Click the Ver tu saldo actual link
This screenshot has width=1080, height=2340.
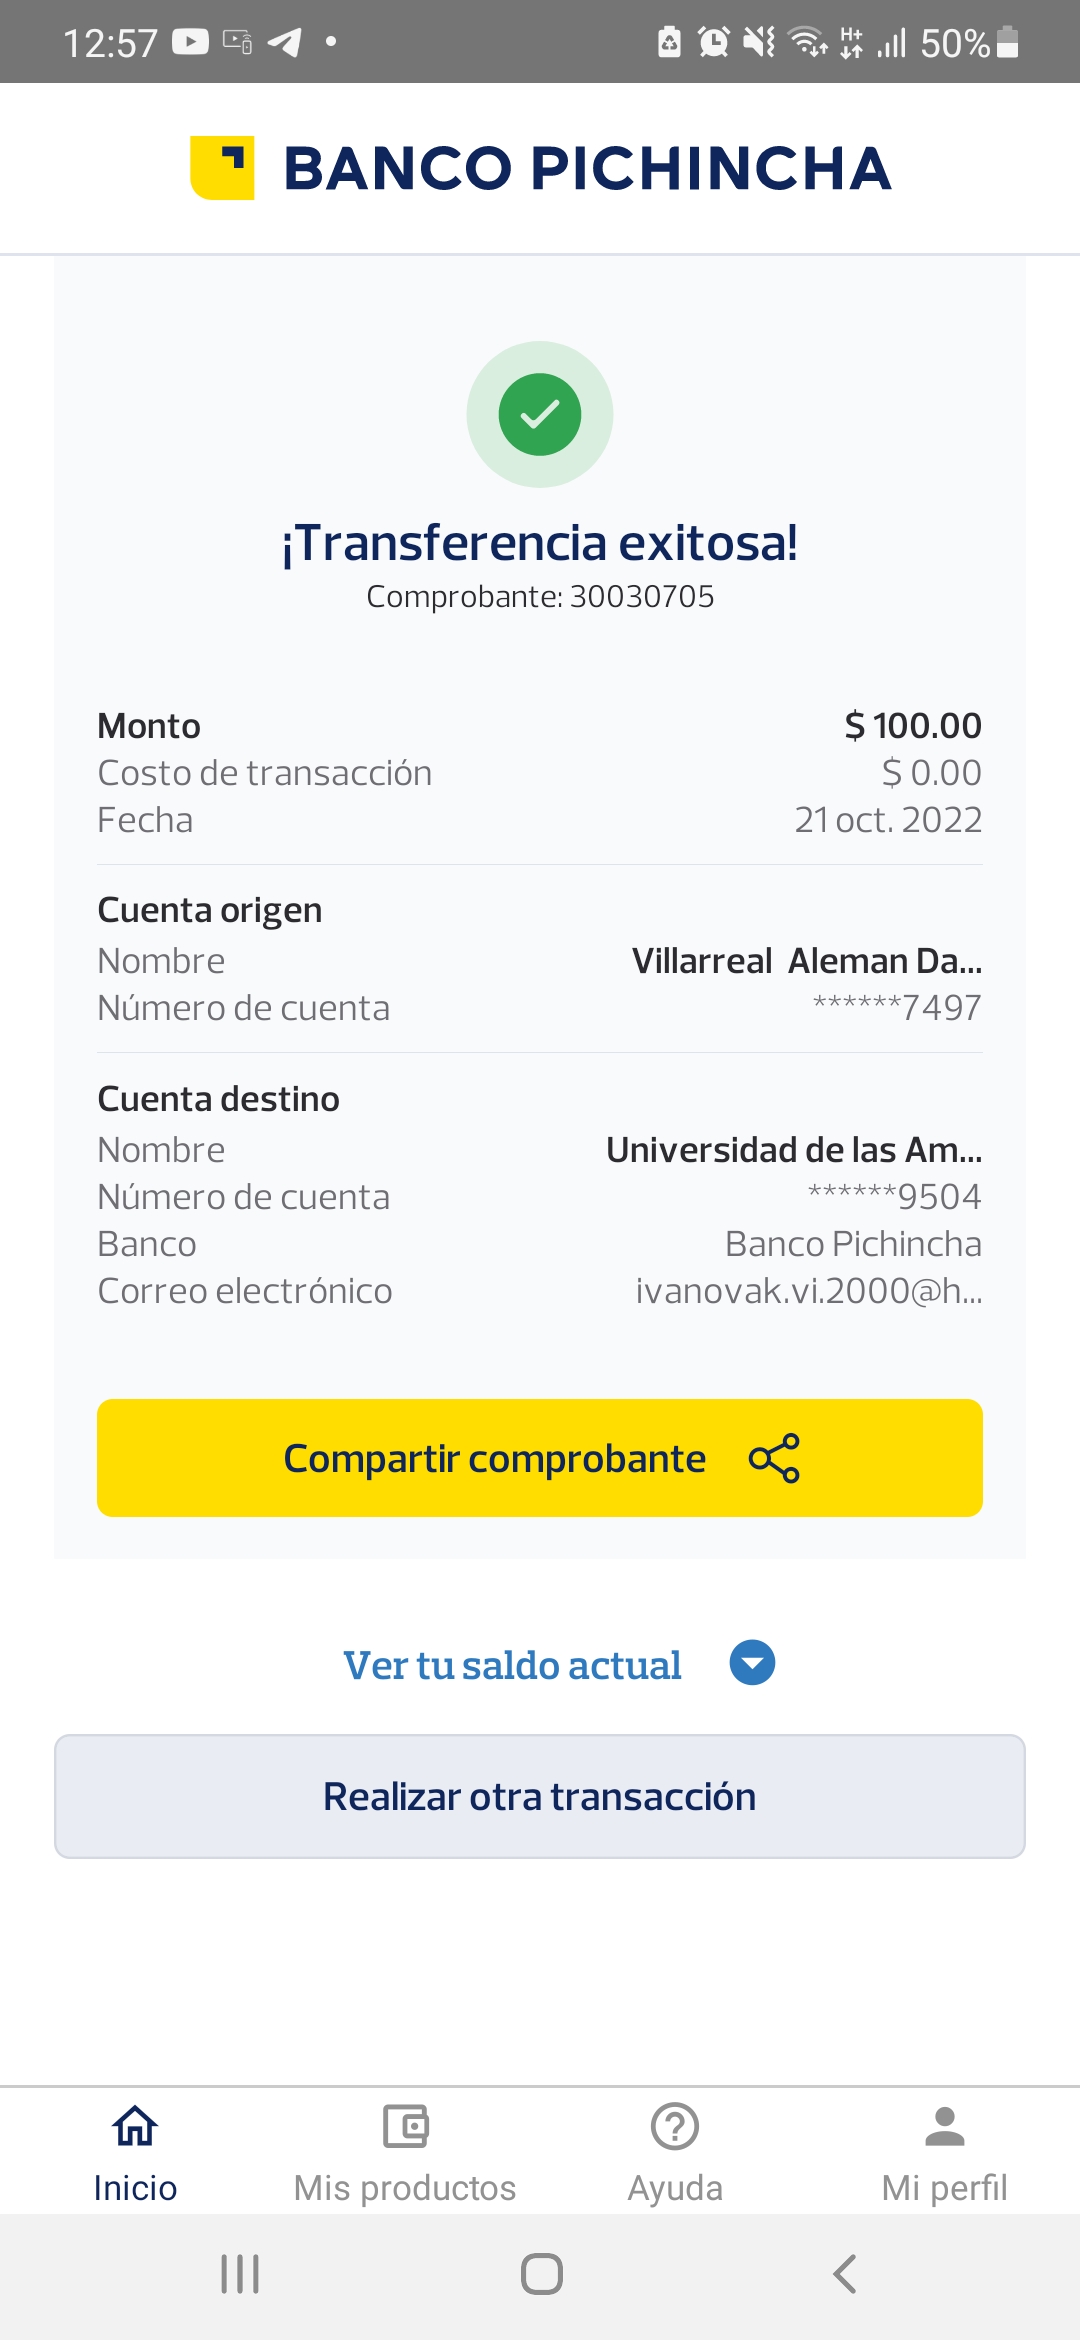pyautogui.click(x=512, y=1665)
